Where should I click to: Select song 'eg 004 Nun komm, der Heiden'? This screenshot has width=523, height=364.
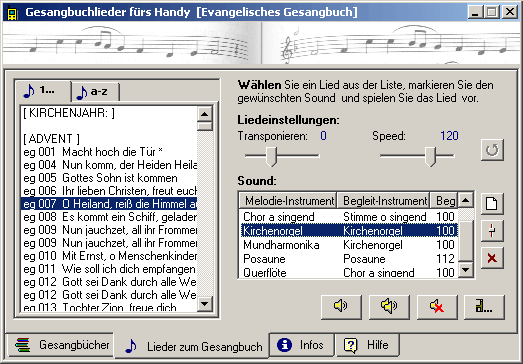point(109,165)
